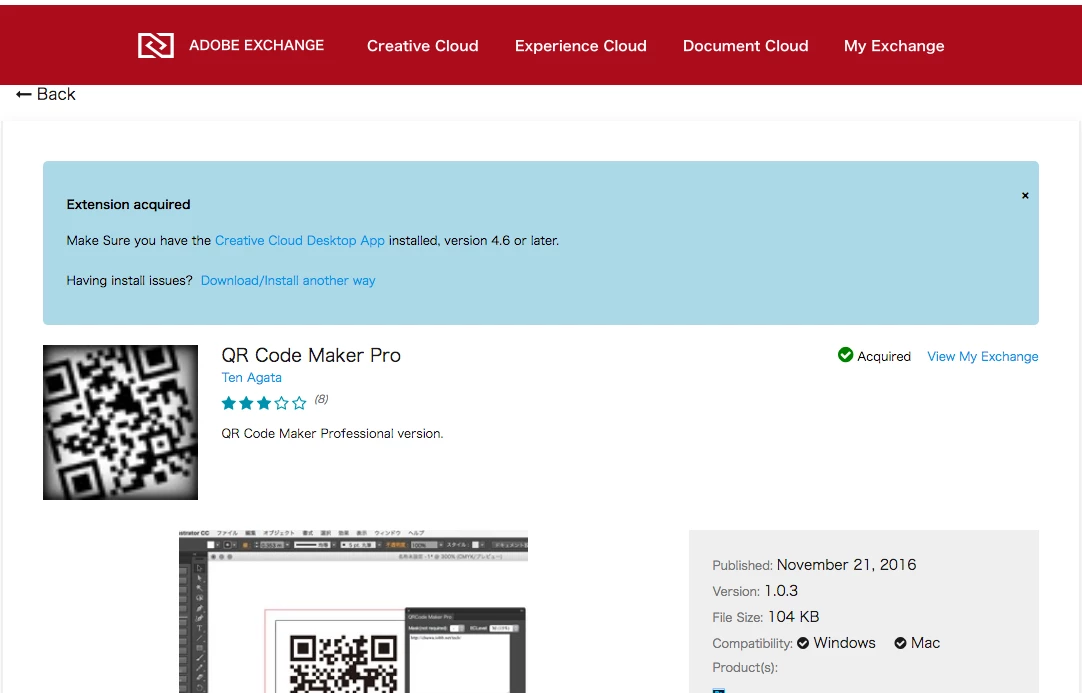Select the version number 1.0.3
Image resolution: width=1082 pixels, height=693 pixels.
click(x=781, y=591)
